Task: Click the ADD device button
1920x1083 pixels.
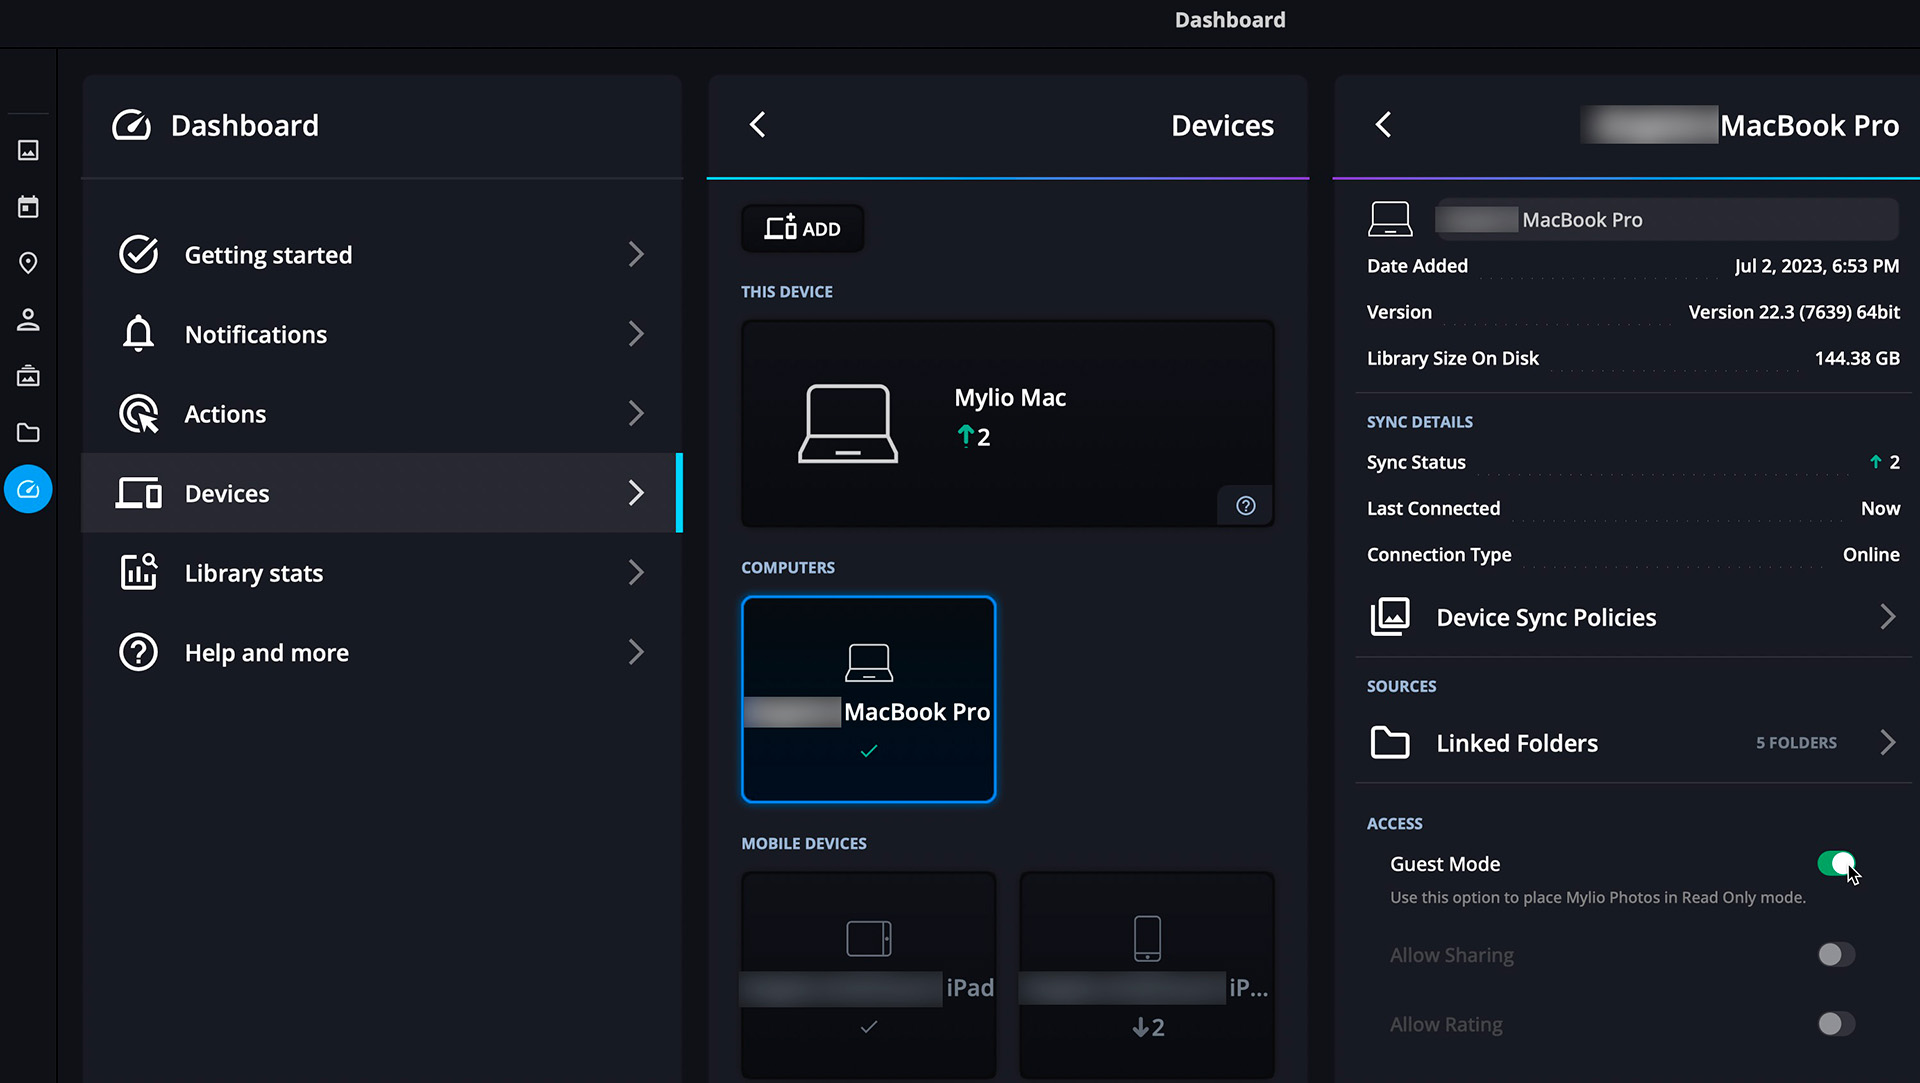Action: (802, 229)
